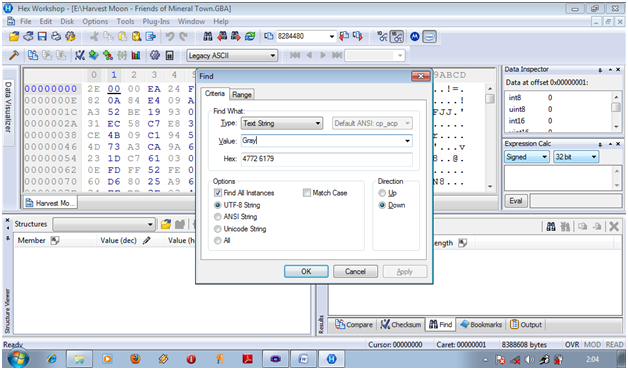Open structure library folder icon
Image resolution: width=628 pixels, height=370 pixels.
[165, 224]
